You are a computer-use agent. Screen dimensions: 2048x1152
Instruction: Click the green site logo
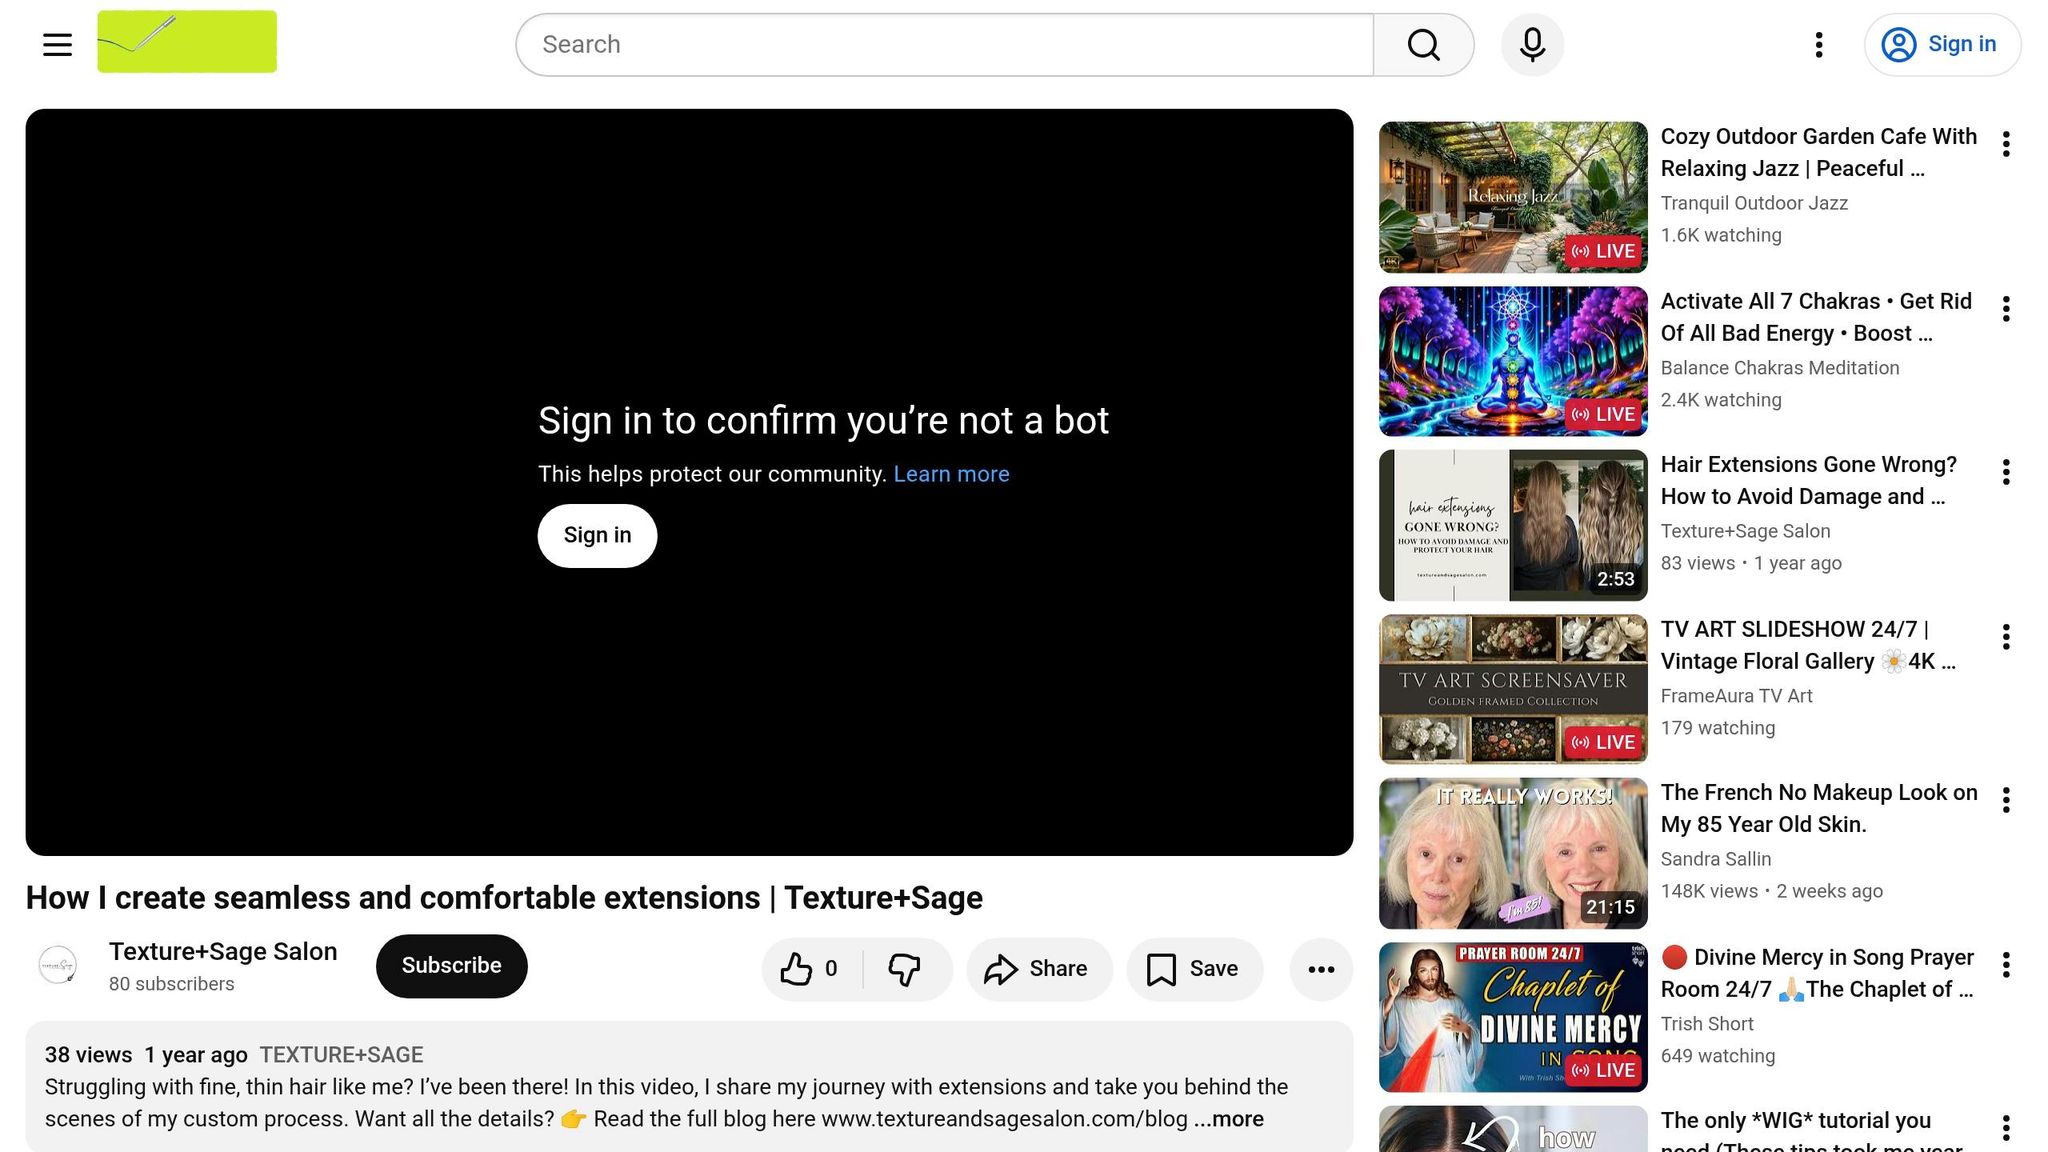[x=187, y=41]
